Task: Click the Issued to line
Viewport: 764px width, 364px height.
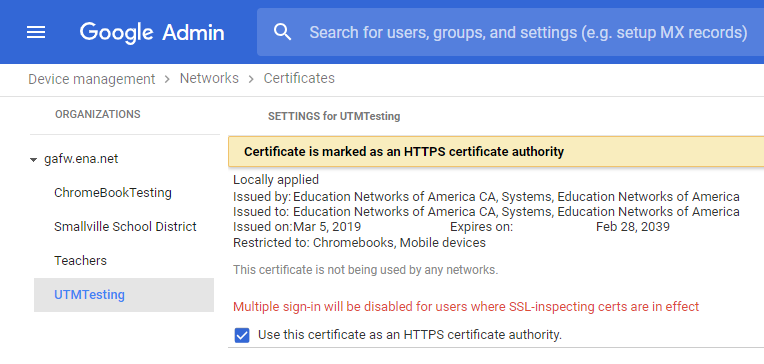Action: tap(486, 212)
